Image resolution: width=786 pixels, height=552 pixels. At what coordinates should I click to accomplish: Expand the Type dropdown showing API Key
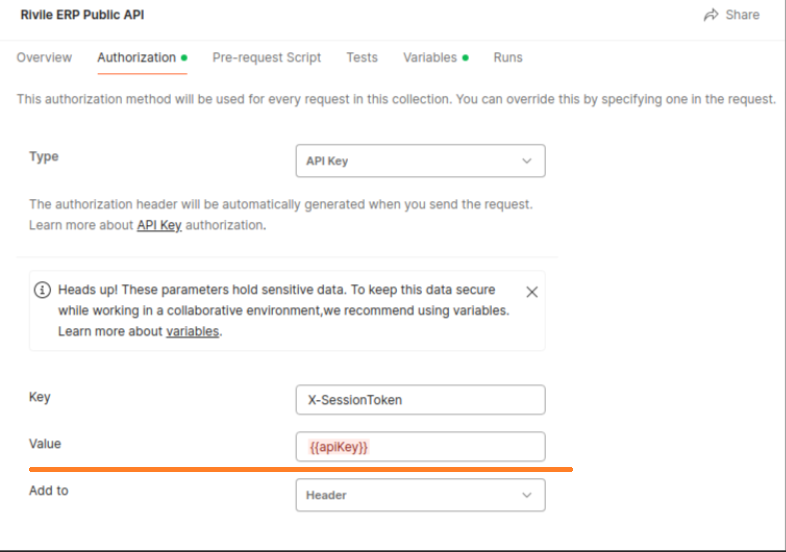[x=420, y=161]
